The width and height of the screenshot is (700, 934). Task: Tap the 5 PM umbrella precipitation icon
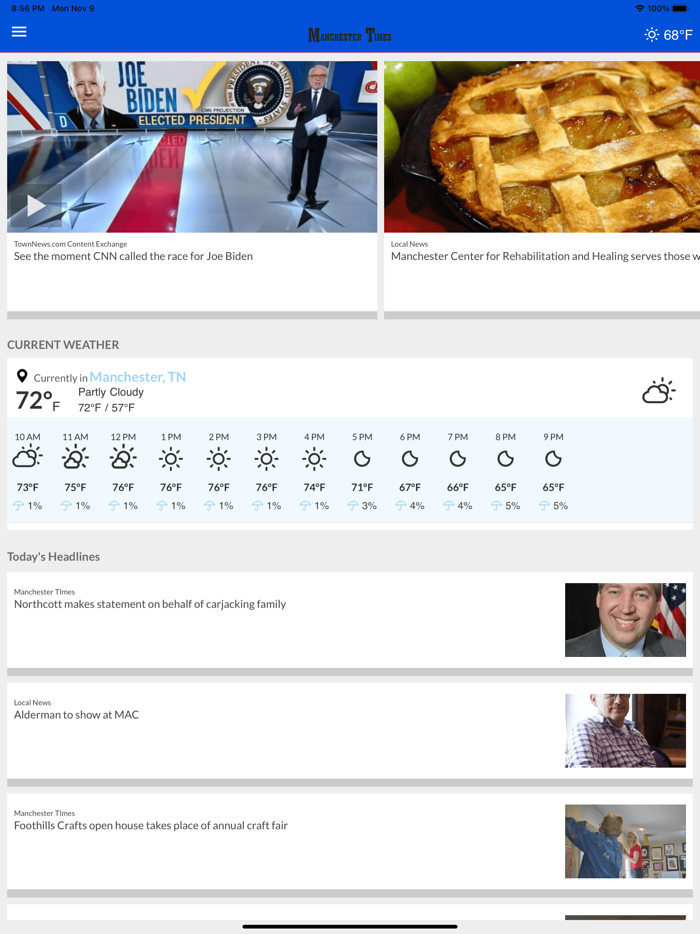click(x=353, y=506)
